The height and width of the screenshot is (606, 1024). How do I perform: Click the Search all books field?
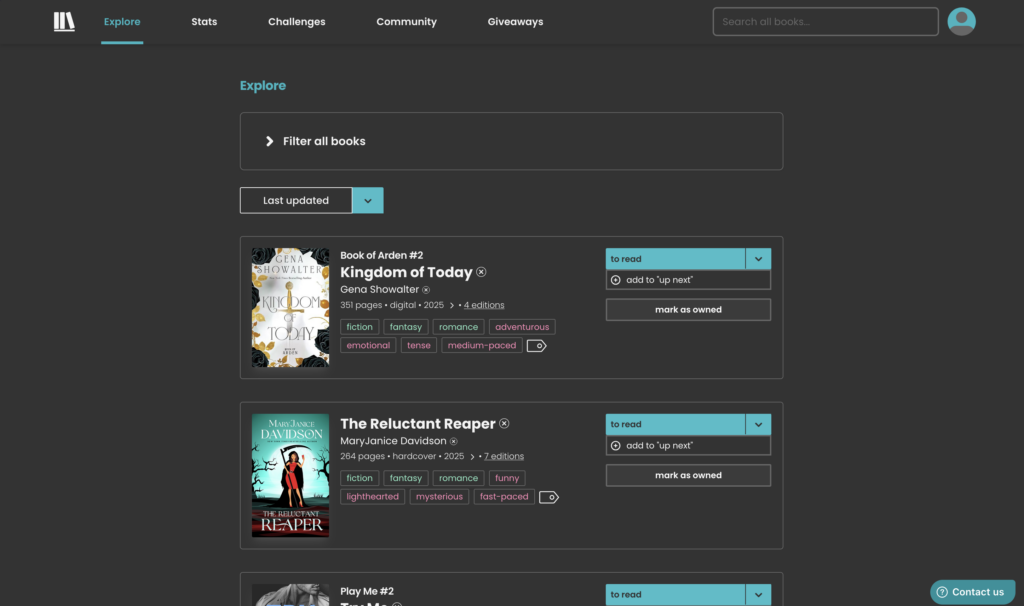pyautogui.click(x=825, y=22)
